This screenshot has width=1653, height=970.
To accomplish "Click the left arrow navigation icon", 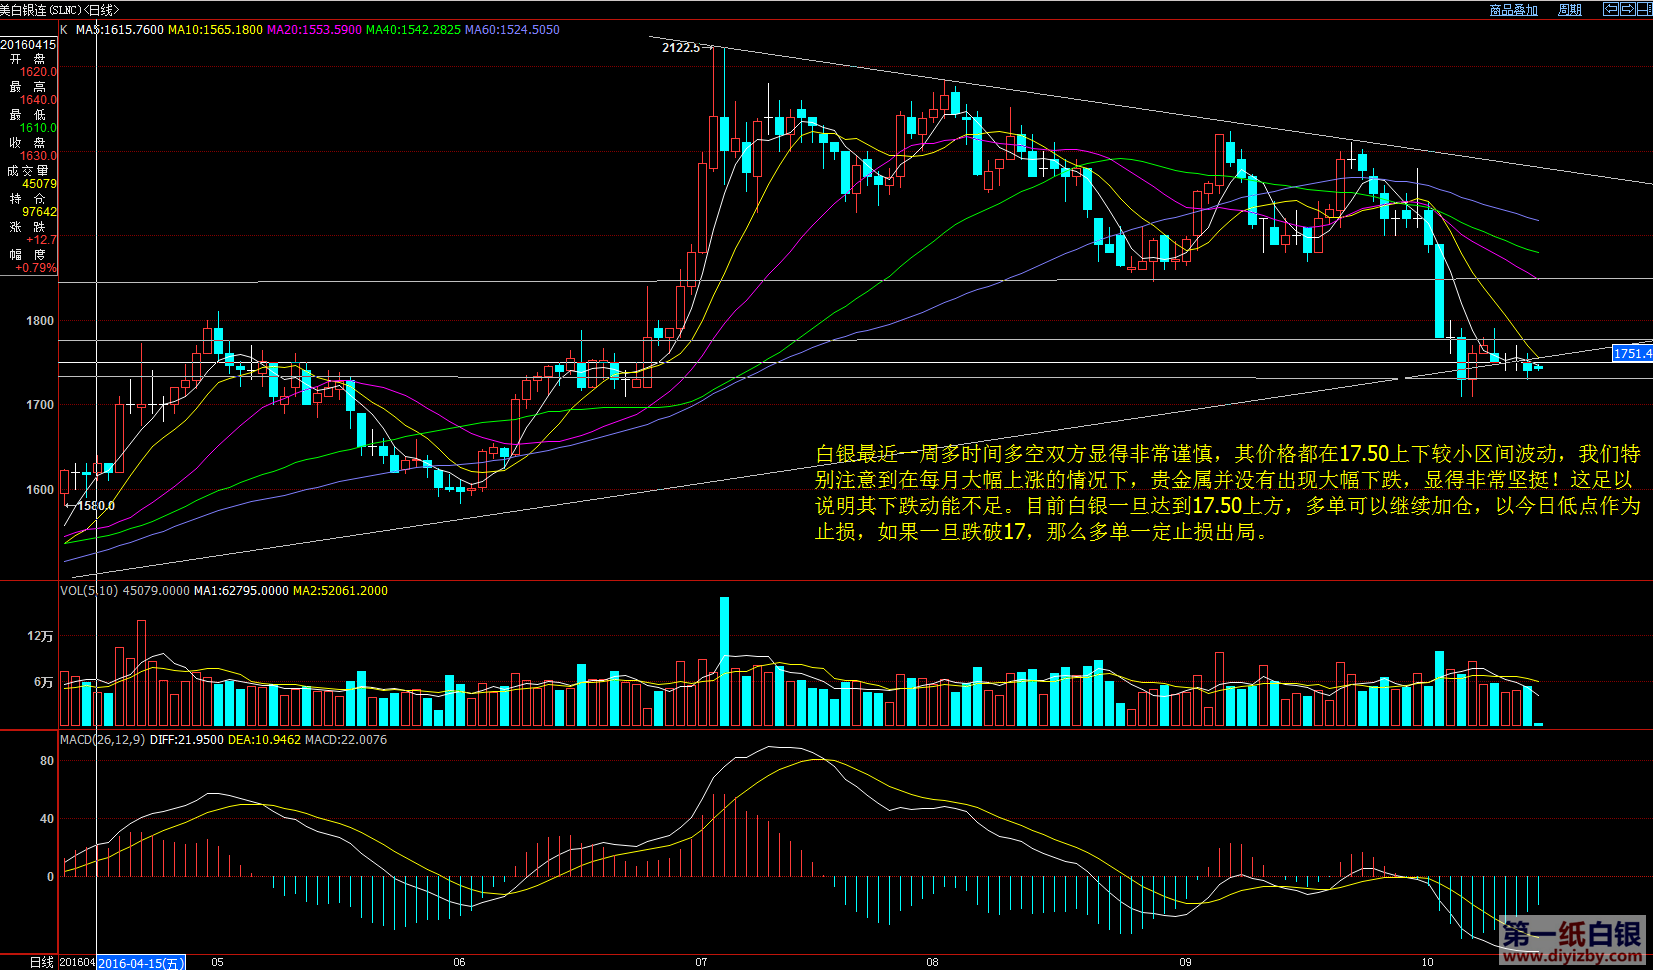I will (x=1611, y=9).
